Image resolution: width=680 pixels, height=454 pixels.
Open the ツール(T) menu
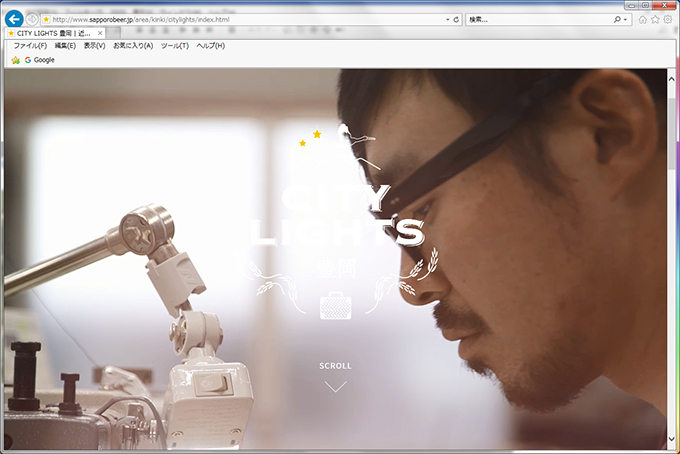(x=175, y=46)
